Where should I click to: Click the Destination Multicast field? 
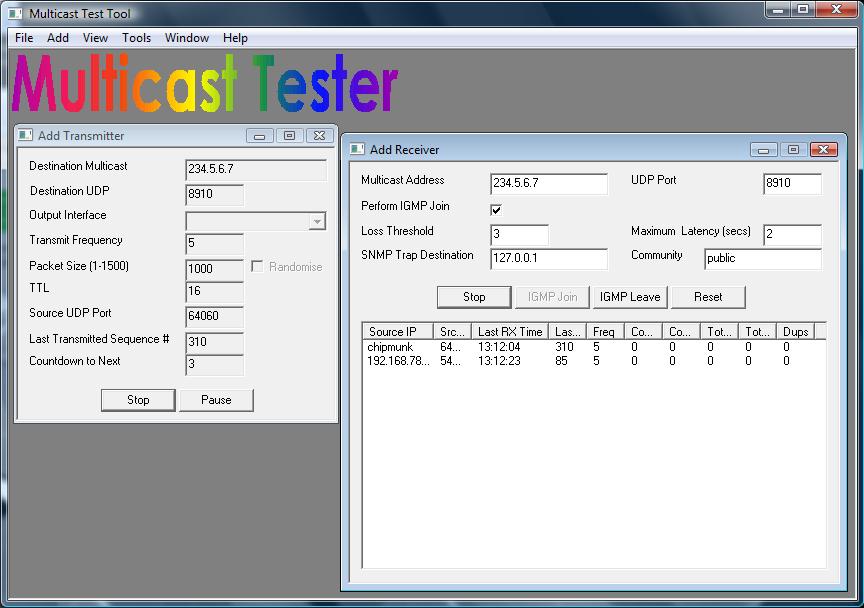pyautogui.click(x=256, y=170)
